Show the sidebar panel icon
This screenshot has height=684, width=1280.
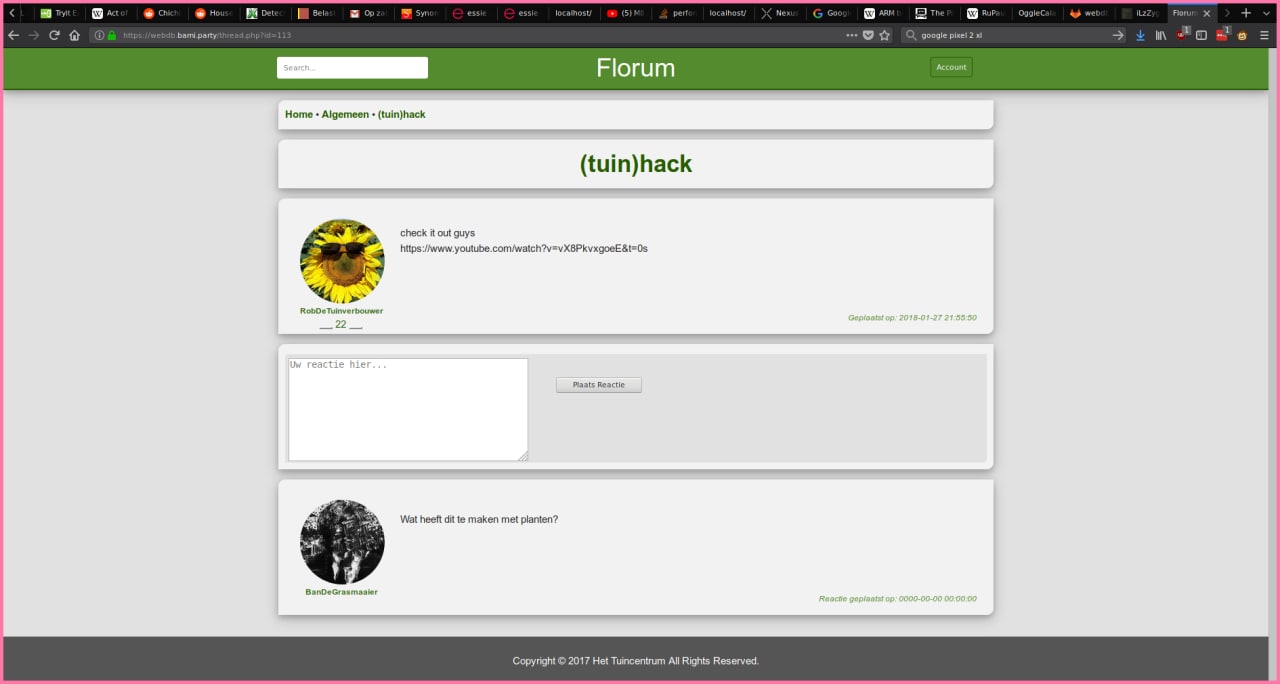point(1201,35)
